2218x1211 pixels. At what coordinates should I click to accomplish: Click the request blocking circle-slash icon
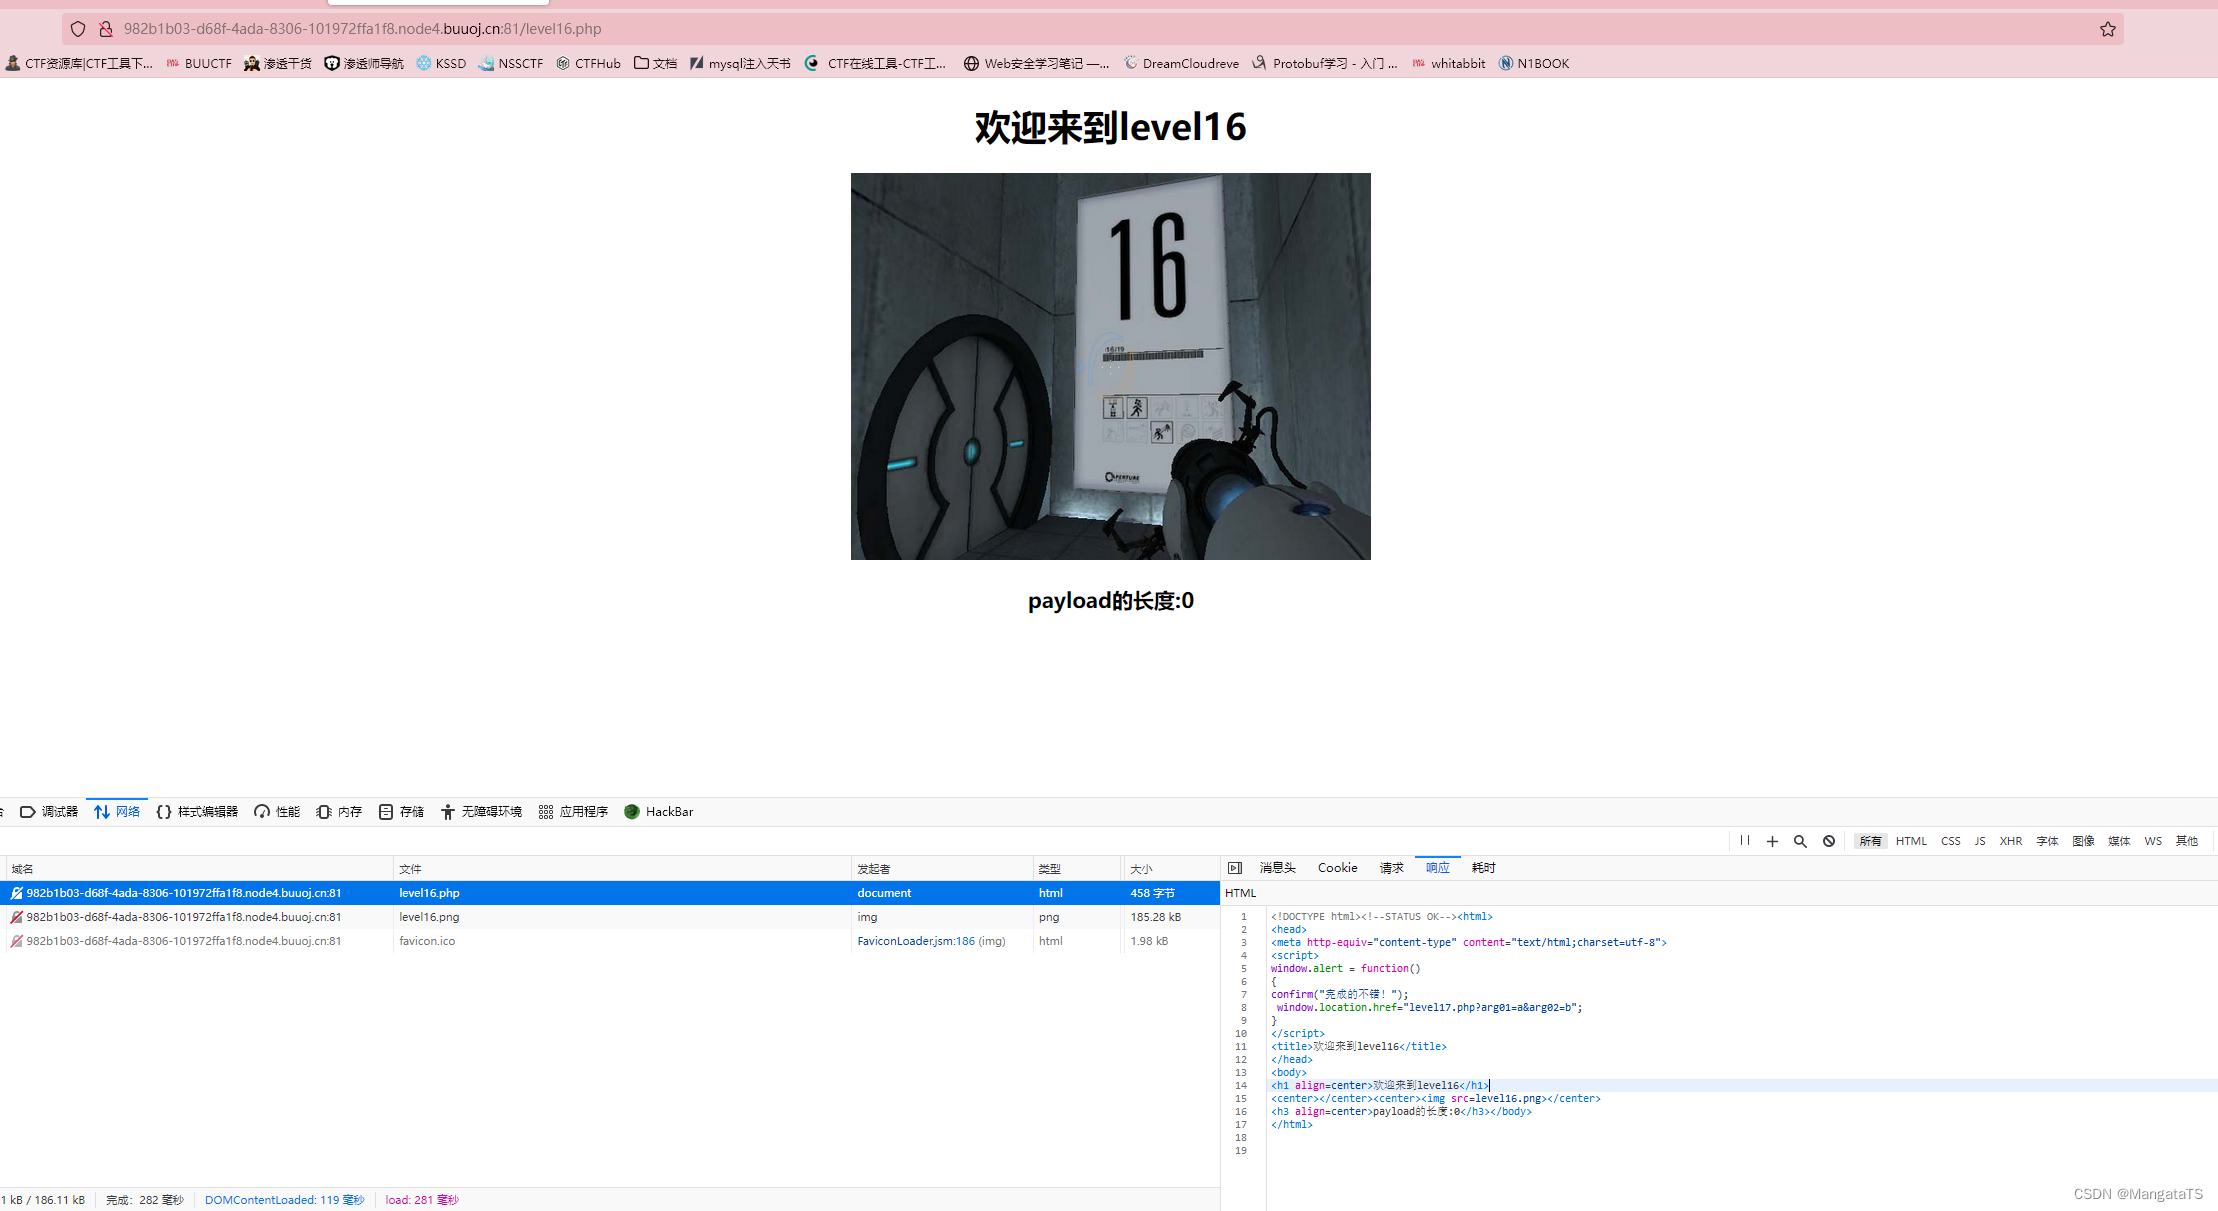pyautogui.click(x=1829, y=841)
